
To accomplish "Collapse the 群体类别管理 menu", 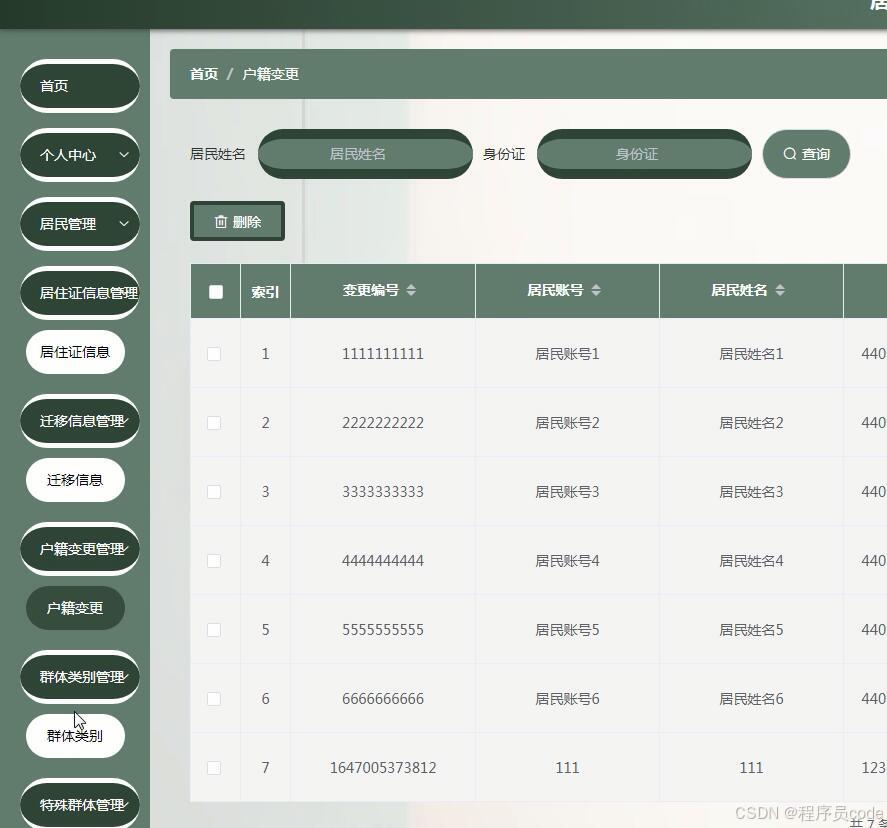I will coord(80,676).
